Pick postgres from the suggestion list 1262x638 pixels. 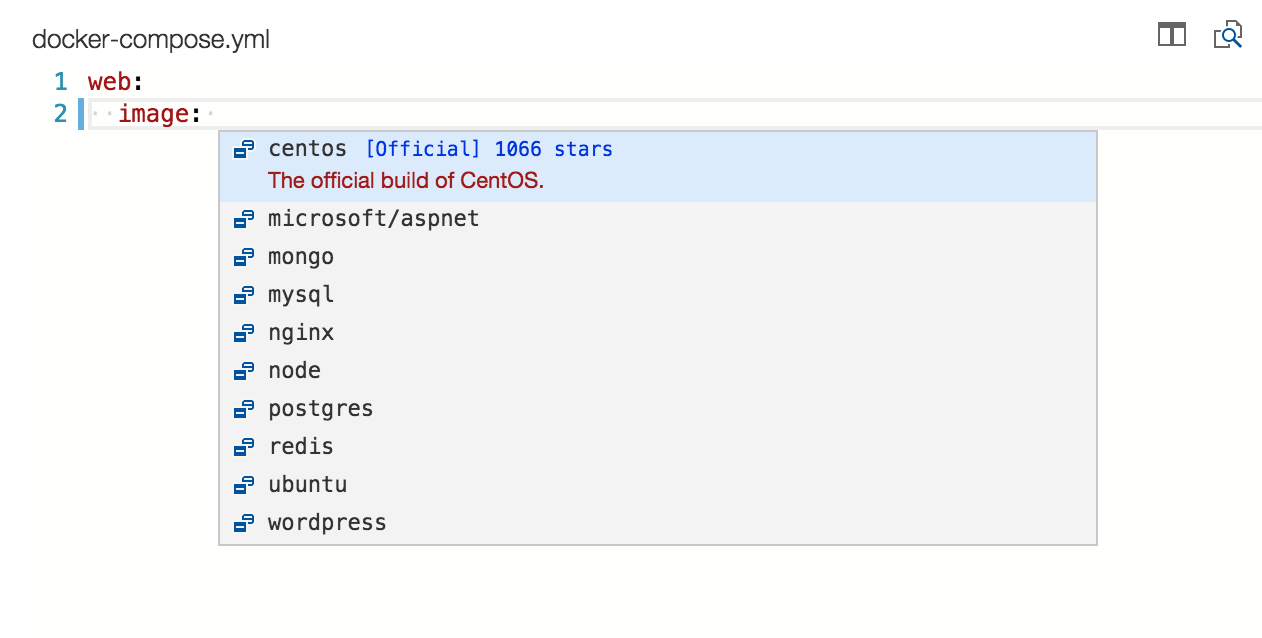[320, 409]
